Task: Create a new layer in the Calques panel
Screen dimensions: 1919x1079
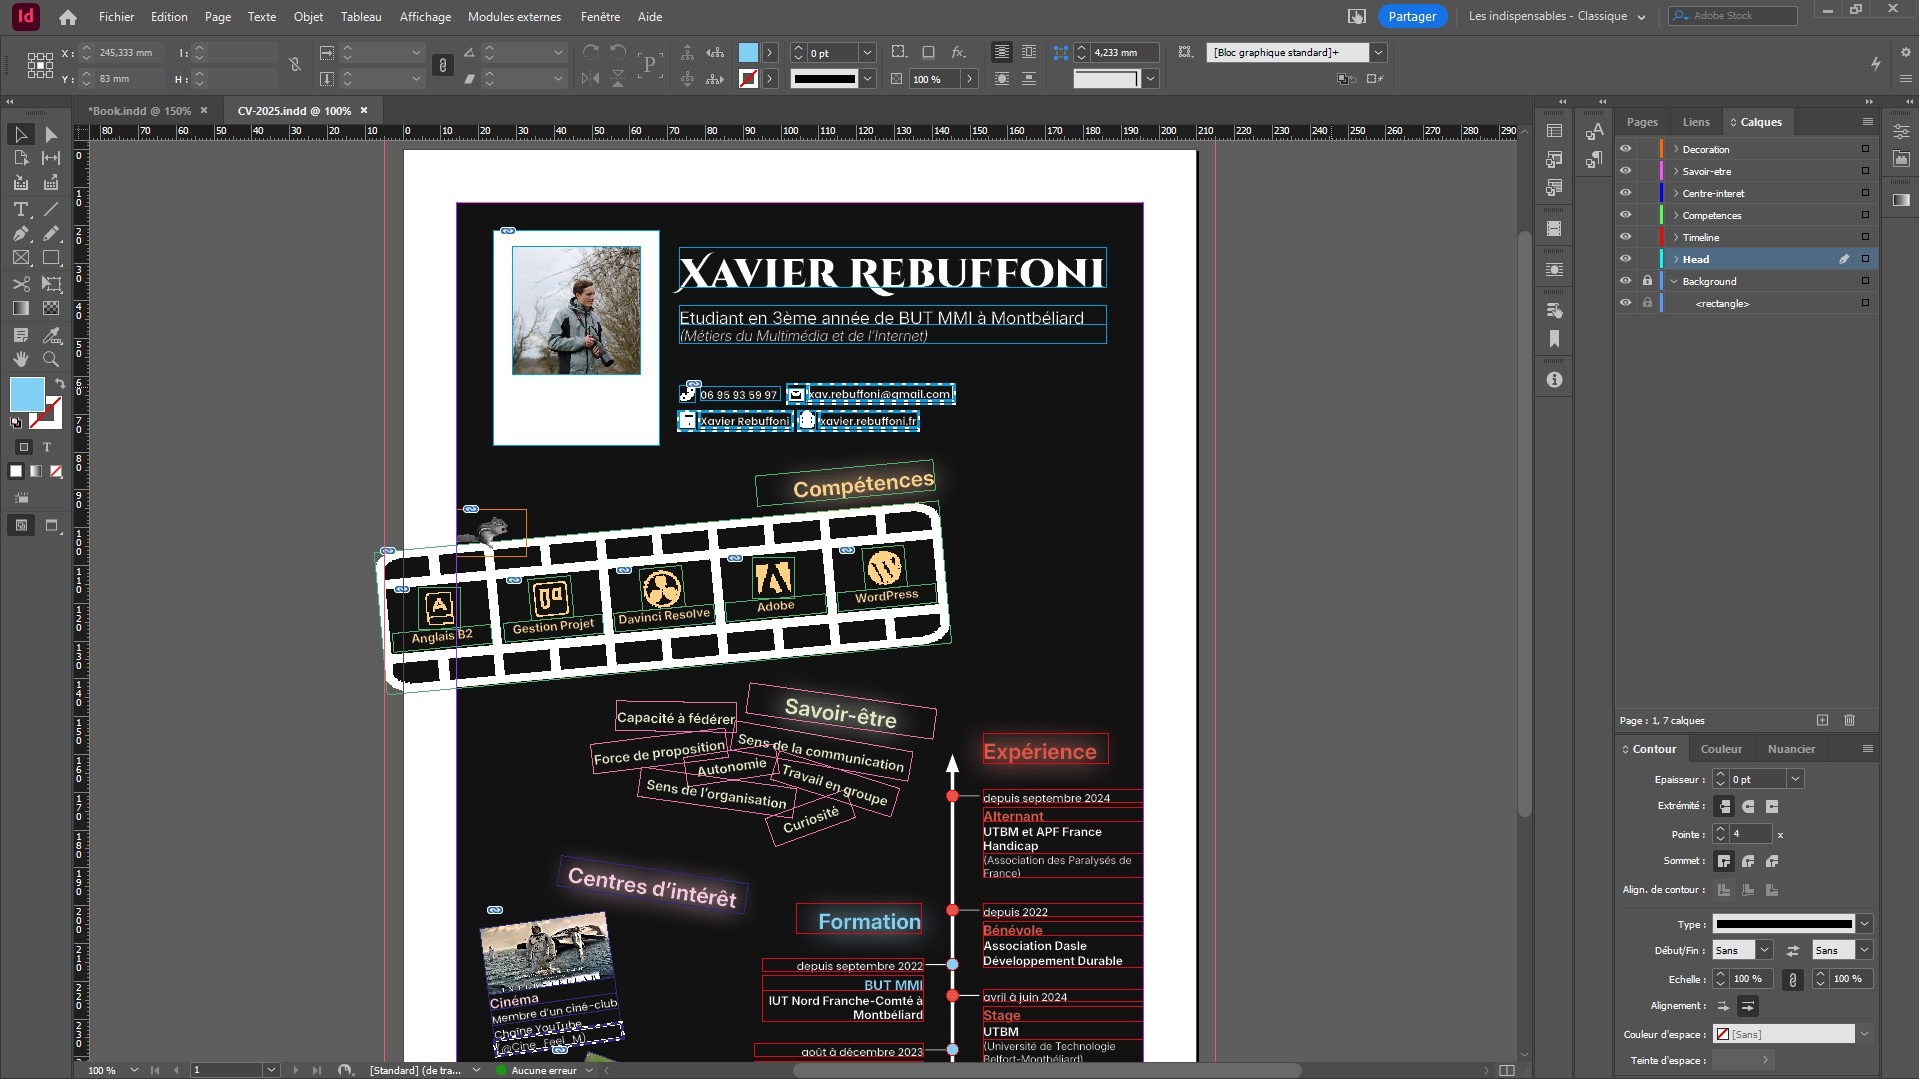Action: coord(1822,720)
